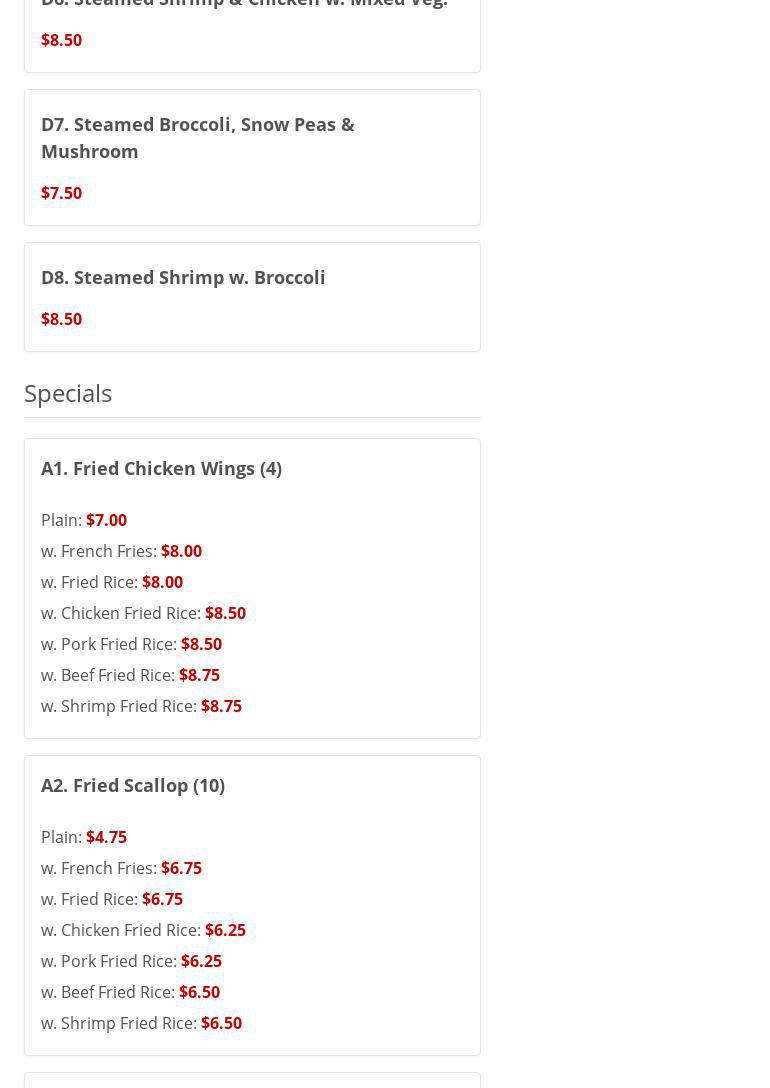
Task: Open the A2 Fried Scallop (10) item
Action: pos(133,785)
